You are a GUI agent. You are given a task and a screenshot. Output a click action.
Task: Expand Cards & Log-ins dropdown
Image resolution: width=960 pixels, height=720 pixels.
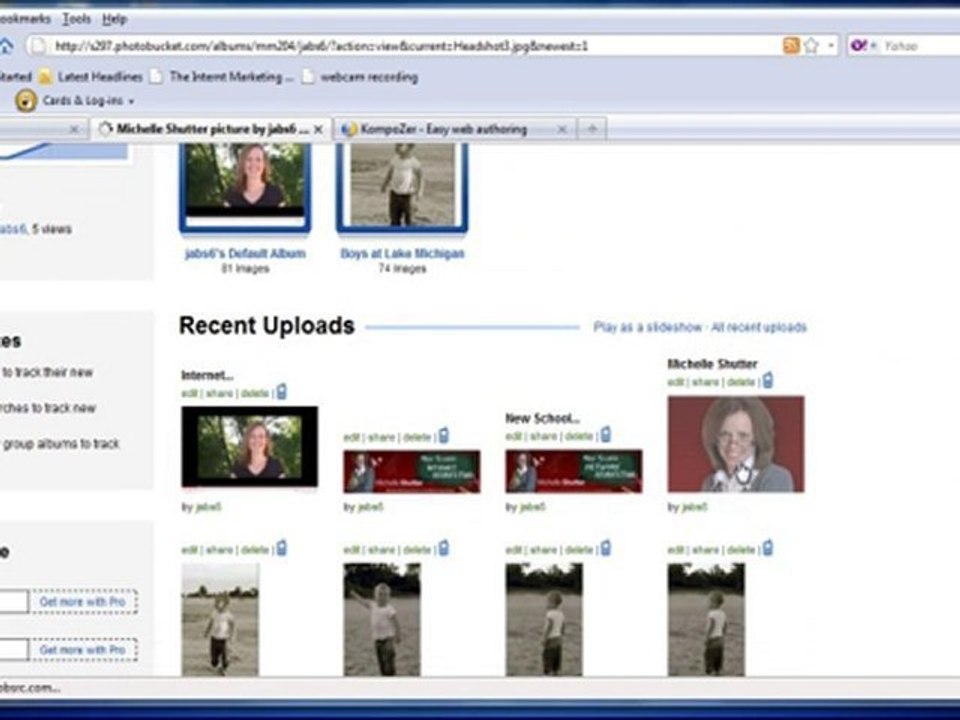(131, 101)
